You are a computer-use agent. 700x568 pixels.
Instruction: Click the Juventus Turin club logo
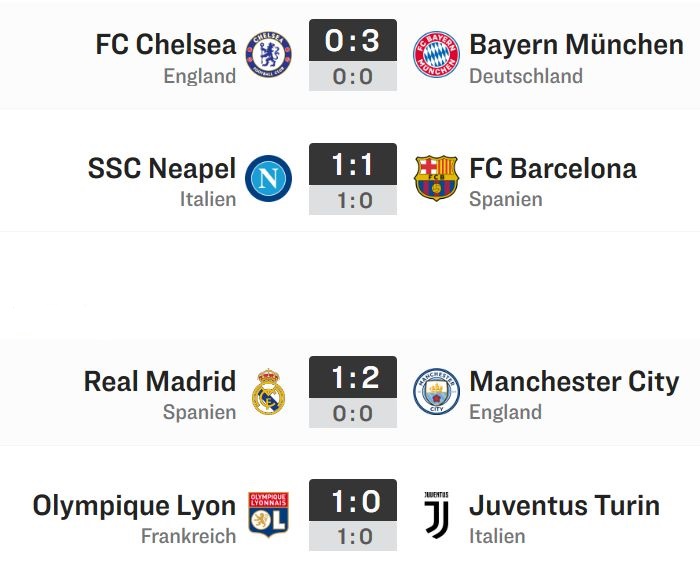(436, 514)
